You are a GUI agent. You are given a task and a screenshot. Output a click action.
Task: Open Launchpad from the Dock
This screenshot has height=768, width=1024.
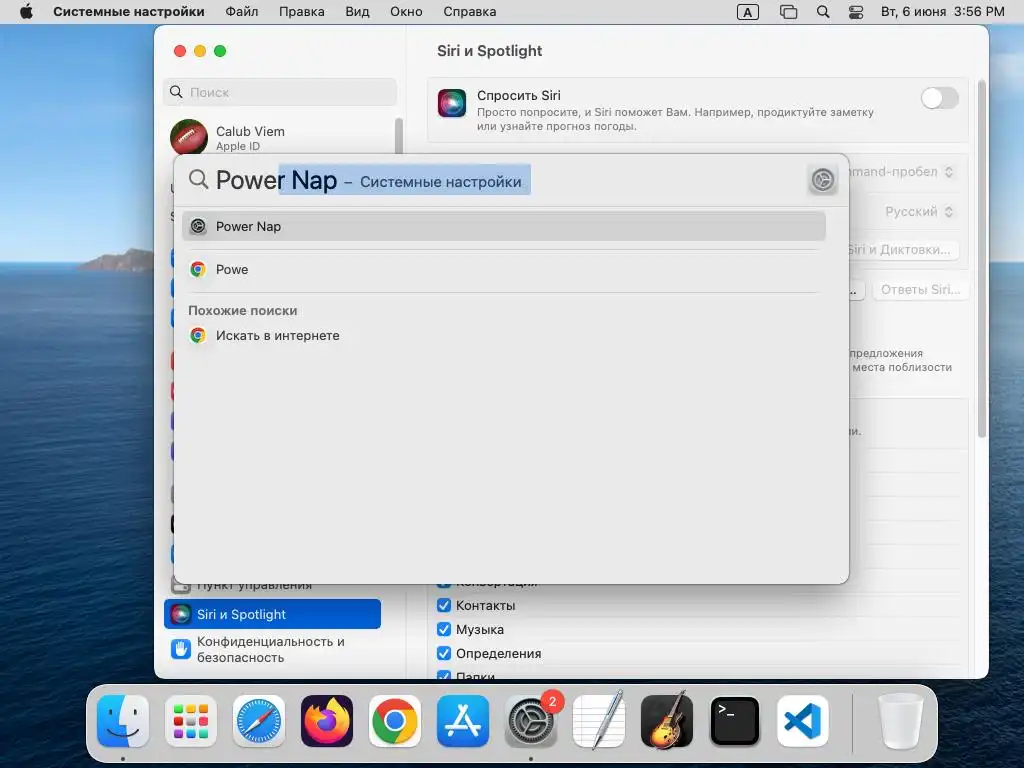(191, 721)
